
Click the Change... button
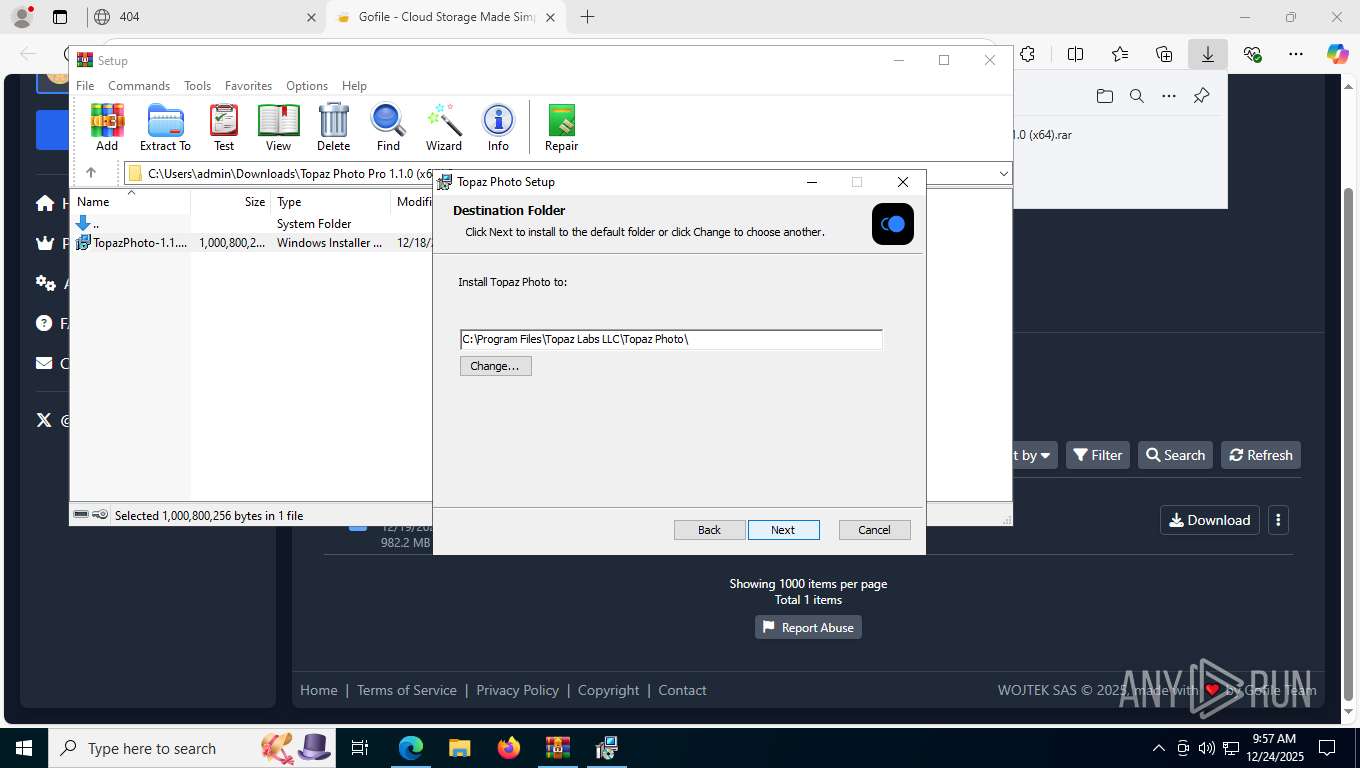(495, 366)
